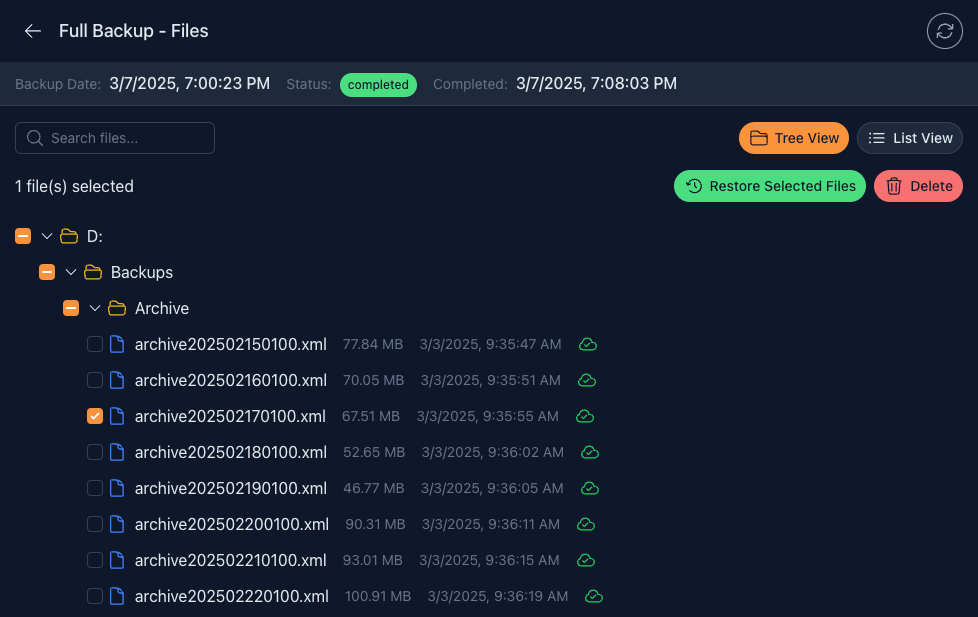Click cloud status icon for archive202502190100.xml
The width and height of the screenshot is (978, 617).
(x=590, y=488)
